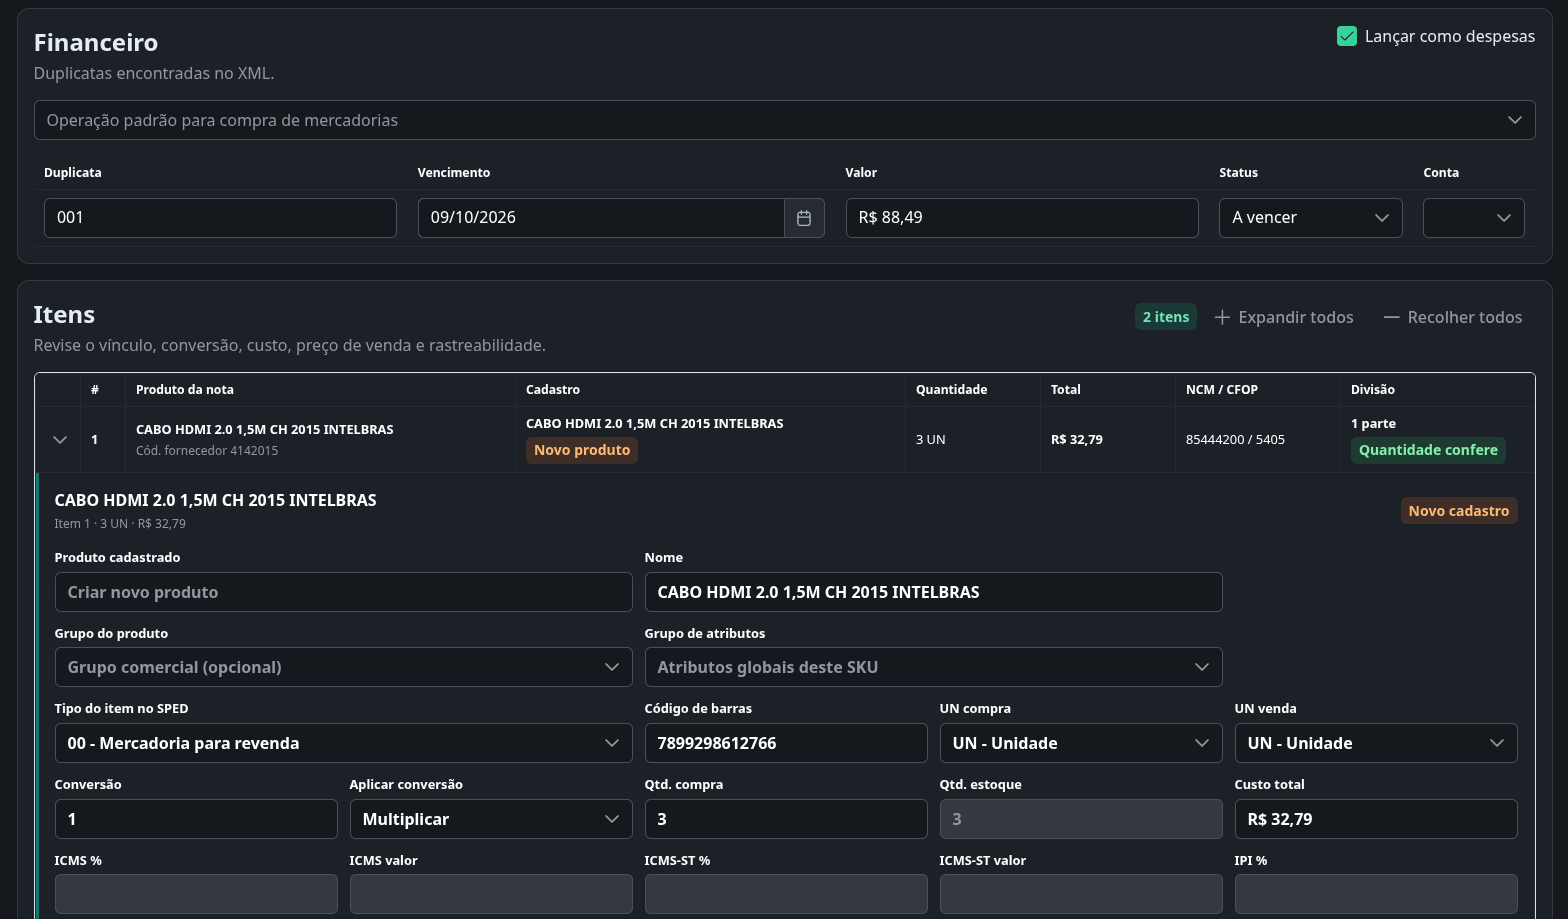Open the Grupo do produto dropdown

coord(343,667)
